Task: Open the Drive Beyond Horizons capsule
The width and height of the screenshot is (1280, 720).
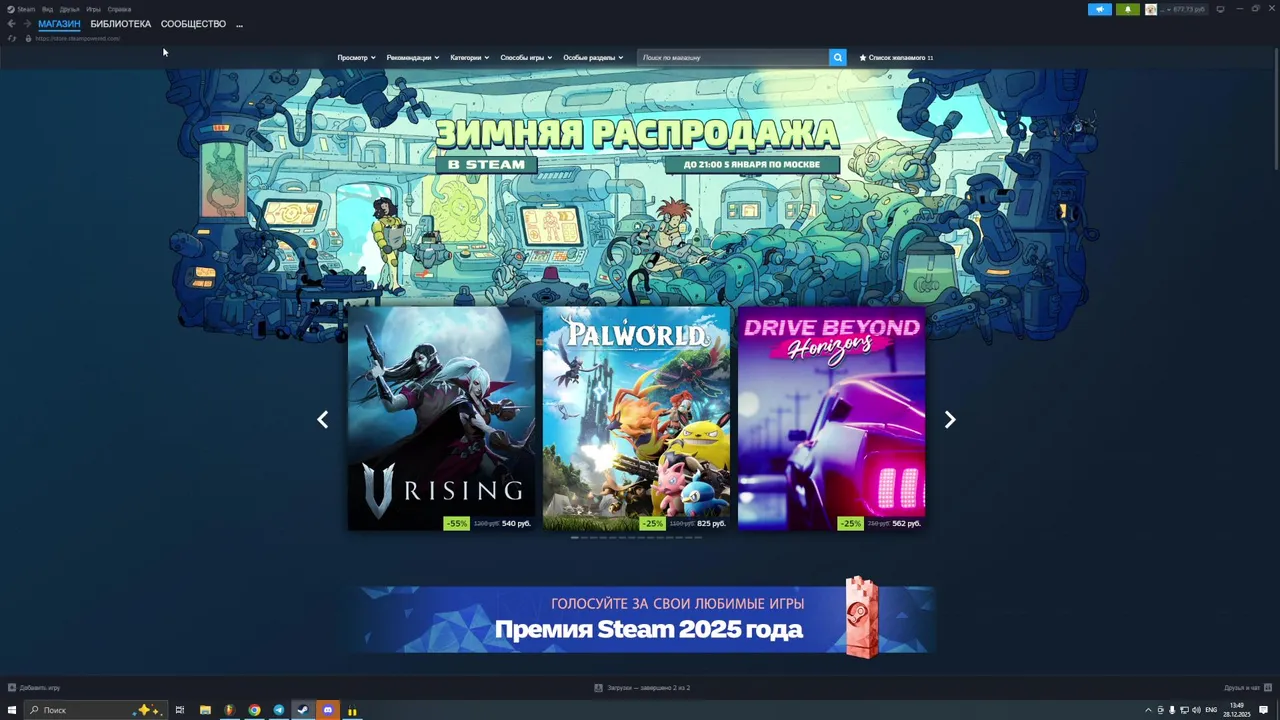Action: point(831,418)
